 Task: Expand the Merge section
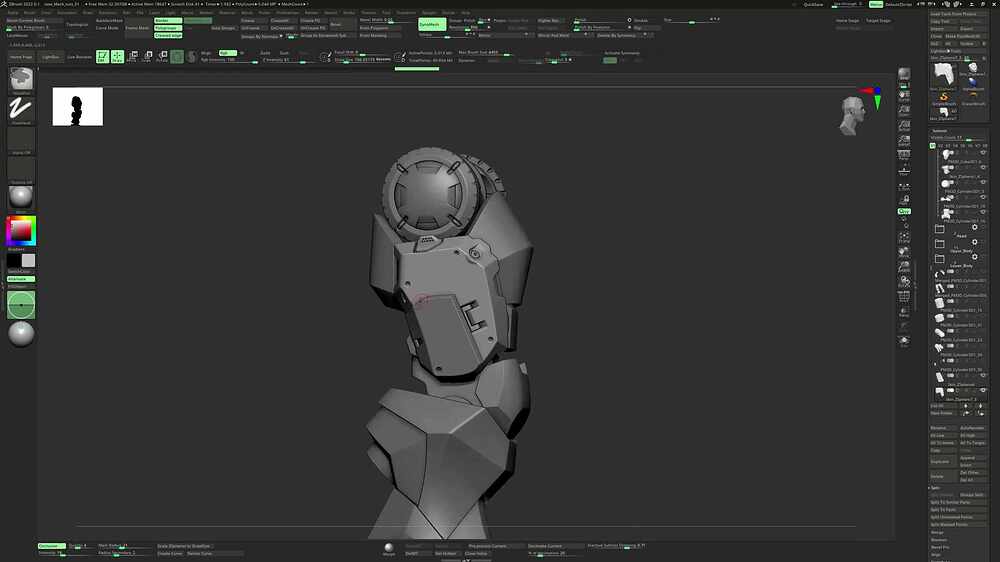click(937, 532)
